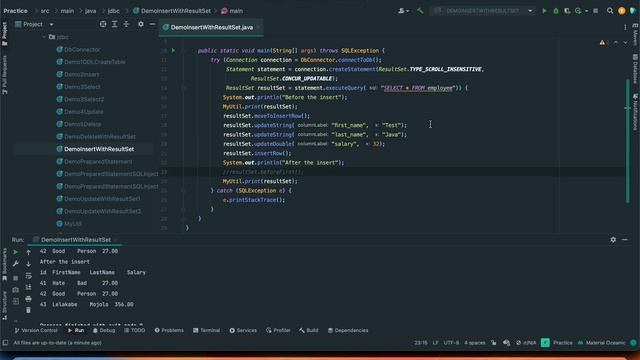
Task: Collapse the jdbc folder in project tree
Action: pos(44,37)
